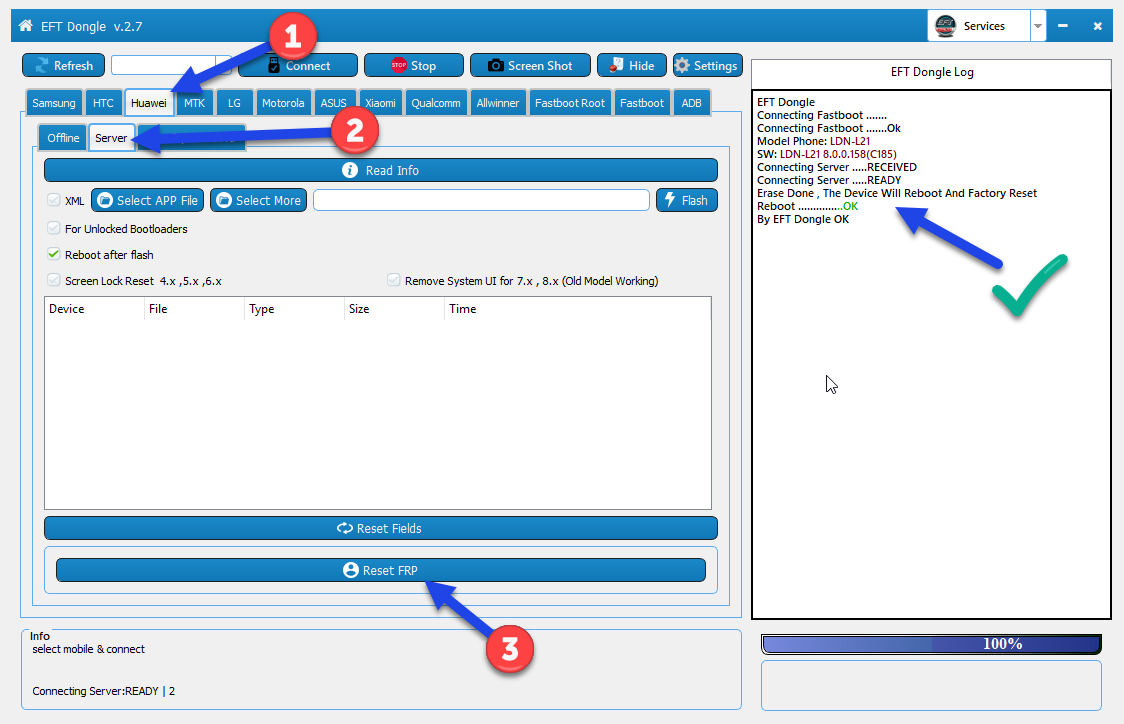Click the Refresh button
This screenshot has height=724, width=1124.
[64, 65]
